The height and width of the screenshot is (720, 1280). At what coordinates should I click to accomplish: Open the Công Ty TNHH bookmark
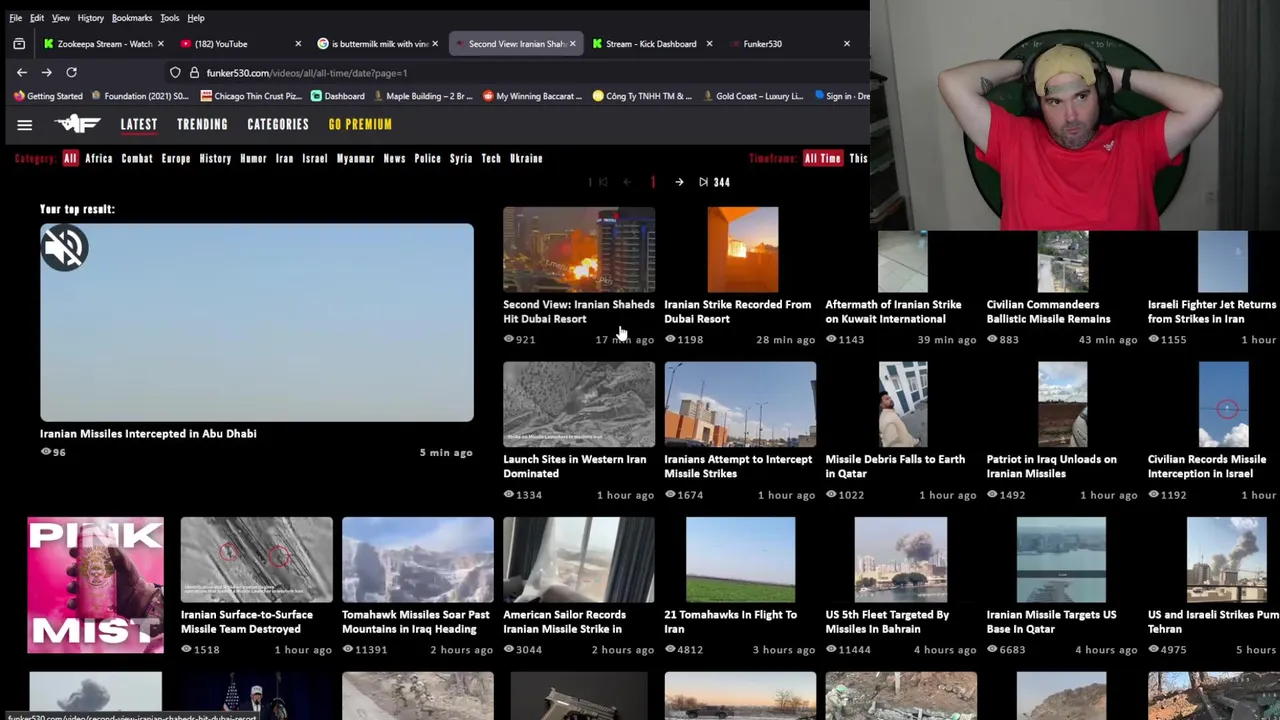click(x=642, y=96)
